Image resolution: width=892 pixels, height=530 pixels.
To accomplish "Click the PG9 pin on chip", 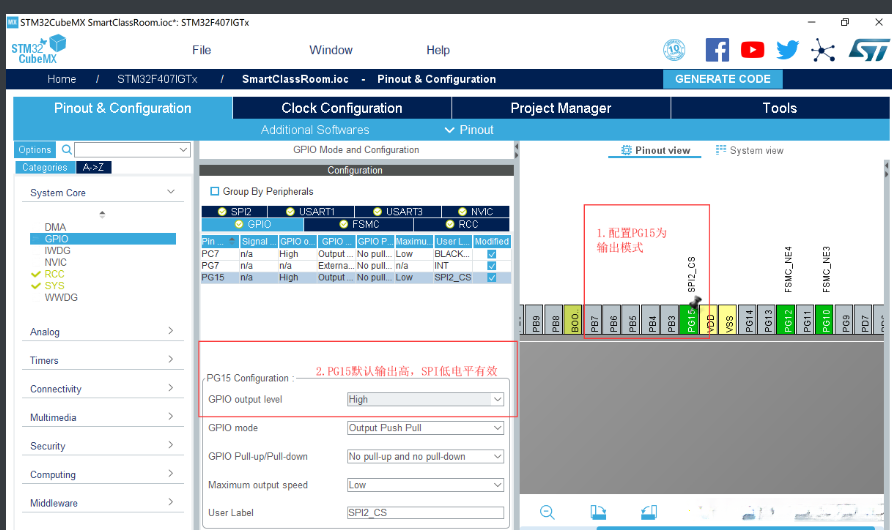I will tap(845, 320).
